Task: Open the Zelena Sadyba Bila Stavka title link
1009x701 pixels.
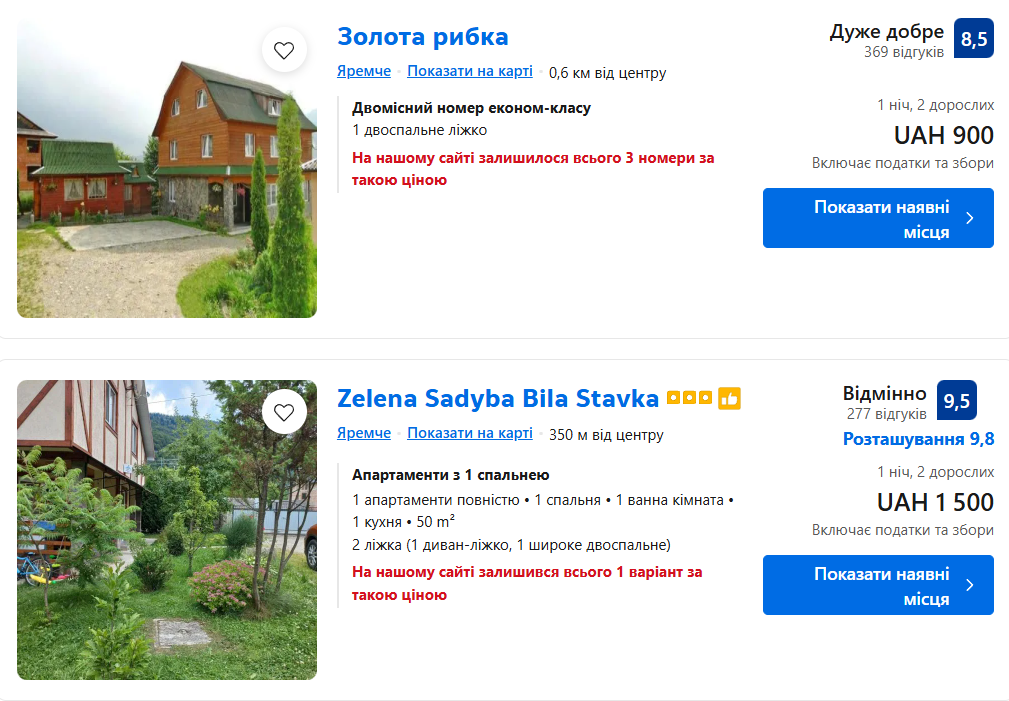Action: (x=498, y=398)
